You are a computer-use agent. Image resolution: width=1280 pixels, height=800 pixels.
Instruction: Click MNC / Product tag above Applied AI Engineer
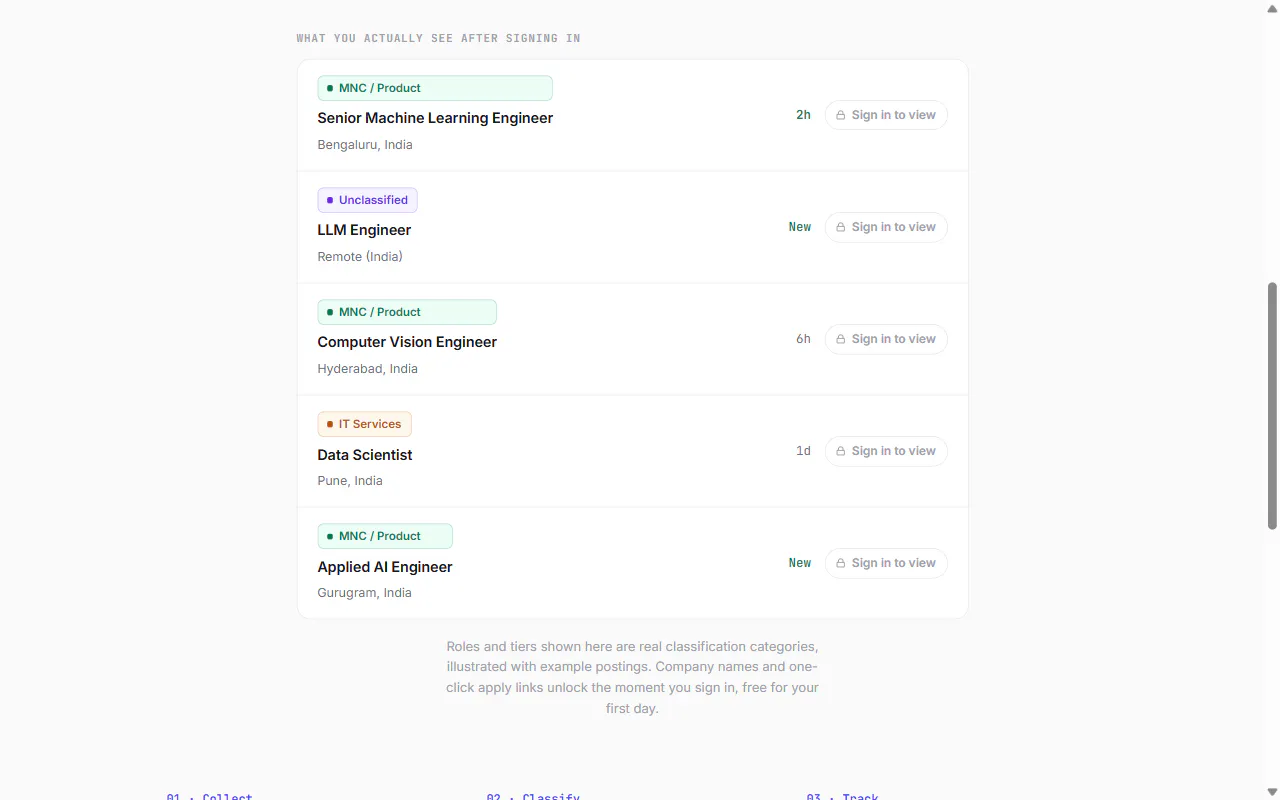(385, 536)
